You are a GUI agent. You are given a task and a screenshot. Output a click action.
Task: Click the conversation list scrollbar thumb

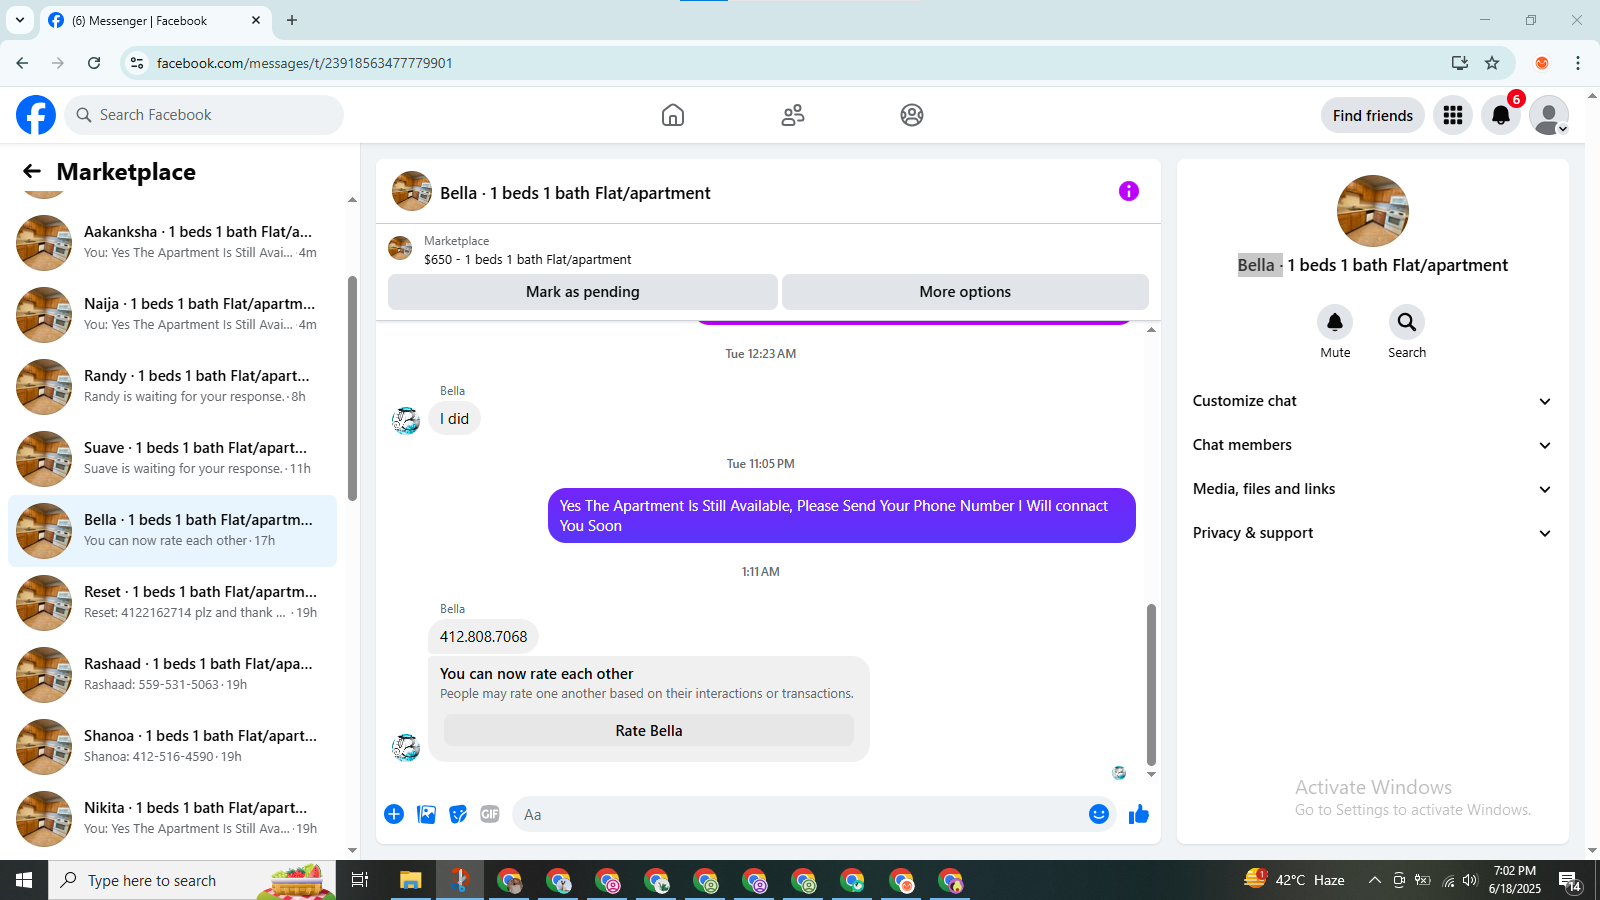pyautogui.click(x=352, y=388)
